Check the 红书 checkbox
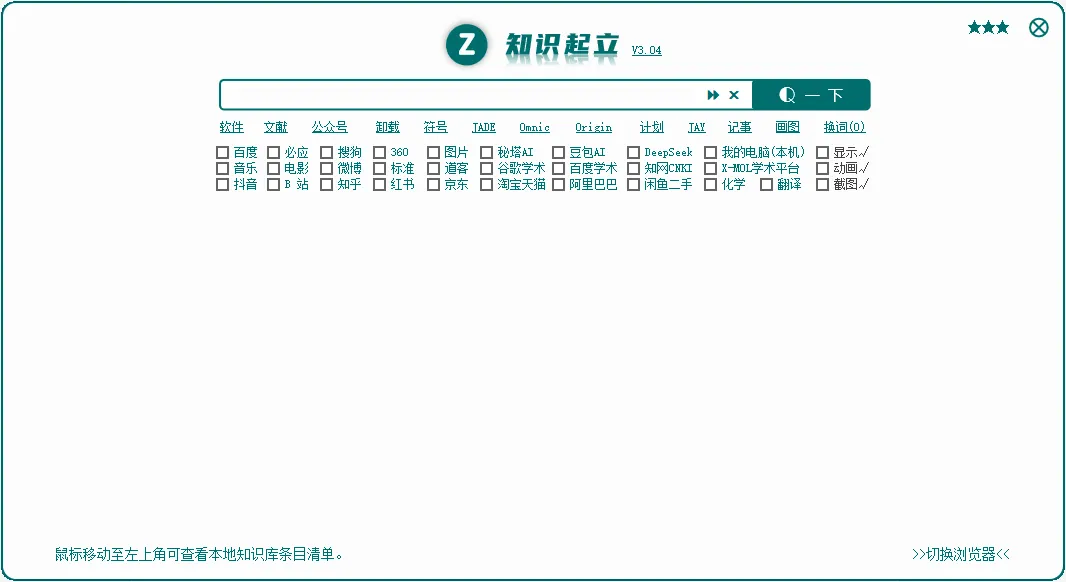Image resolution: width=1066 pixels, height=582 pixels. point(379,184)
